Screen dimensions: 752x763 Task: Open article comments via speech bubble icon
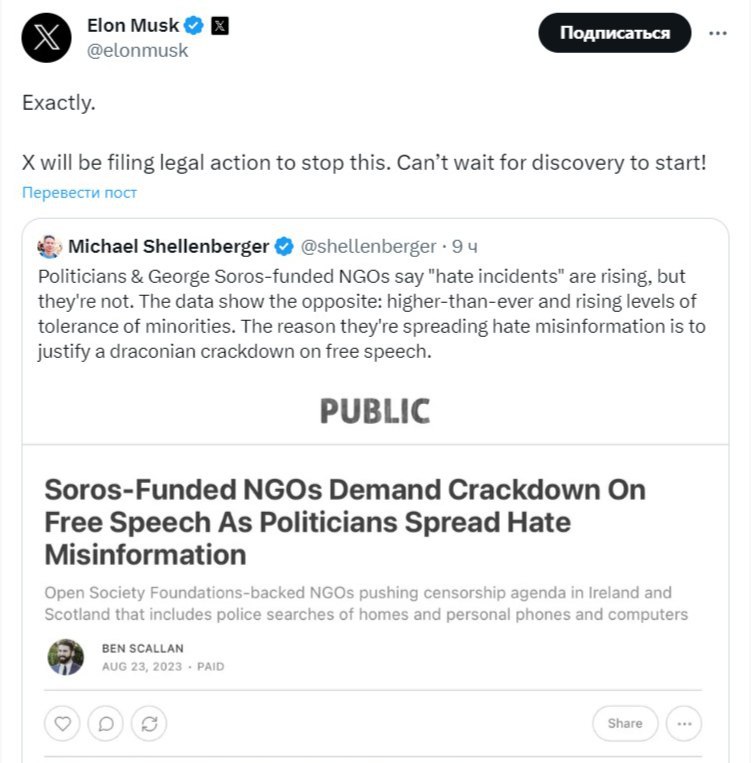pyautogui.click(x=106, y=723)
